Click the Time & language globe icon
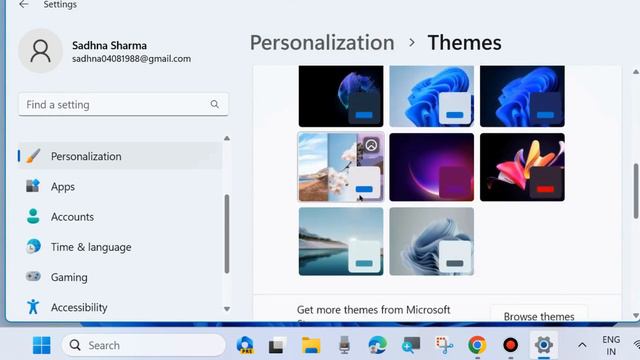 pyautogui.click(x=33, y=247)
